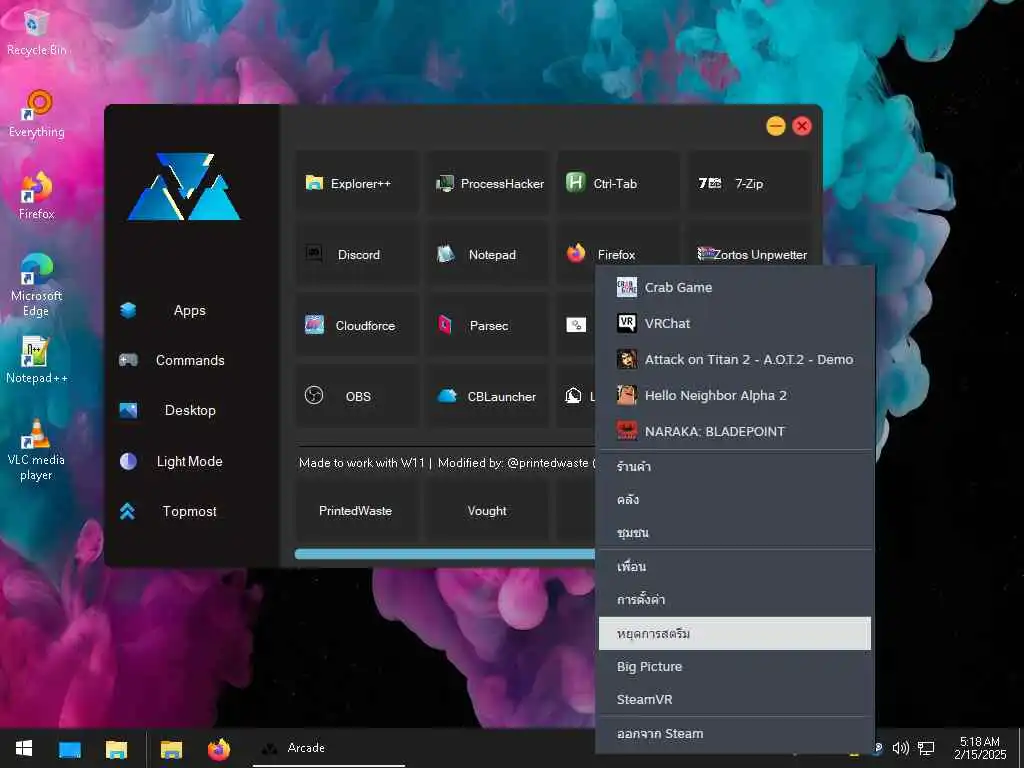Open Notepad tile in Arcade
The height and width of the screenshot is (768, 1024).
tap(488, 255)
